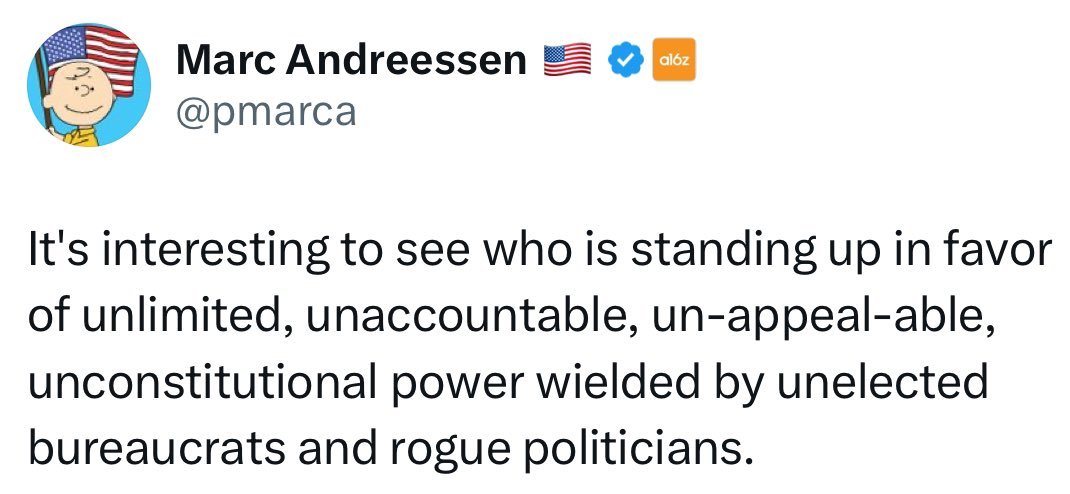
Task: Click the blue verified checkmark badge
Action: [x=626, y=60]
